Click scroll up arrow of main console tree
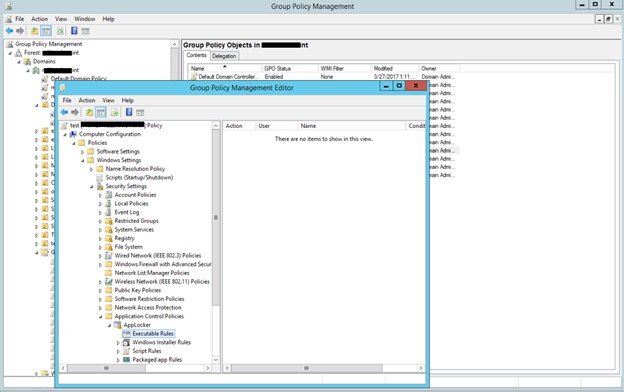The height and width of the screenshot is (392, 624). tap(174, 44)
